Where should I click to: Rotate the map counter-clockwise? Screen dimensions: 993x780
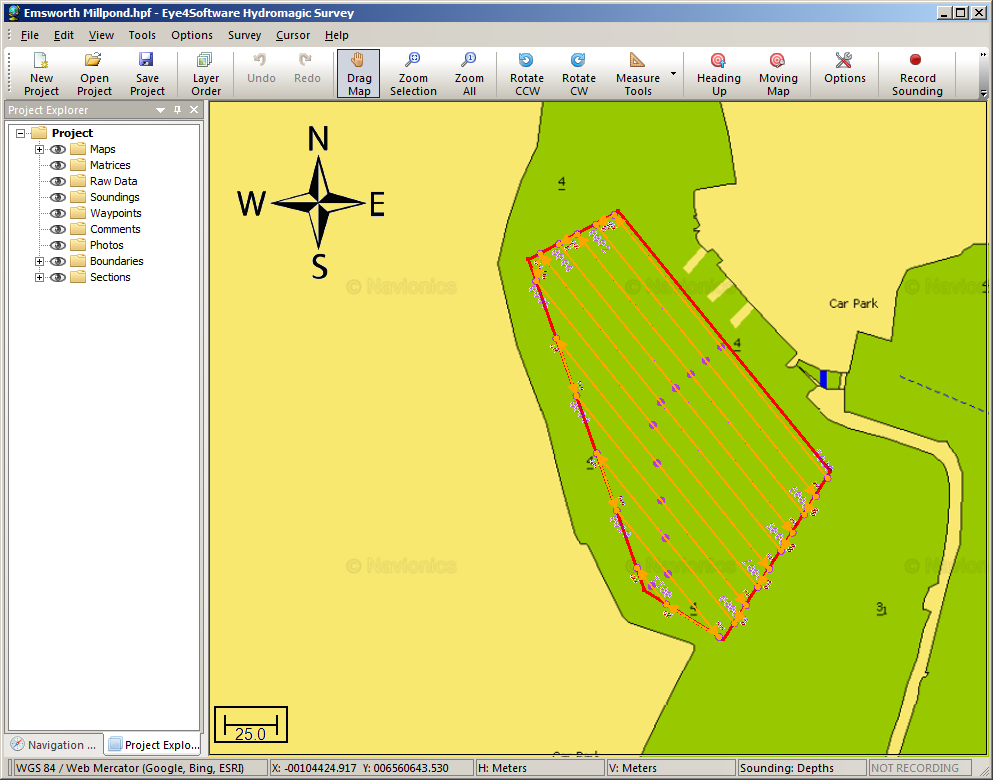[x=526, y=72]
